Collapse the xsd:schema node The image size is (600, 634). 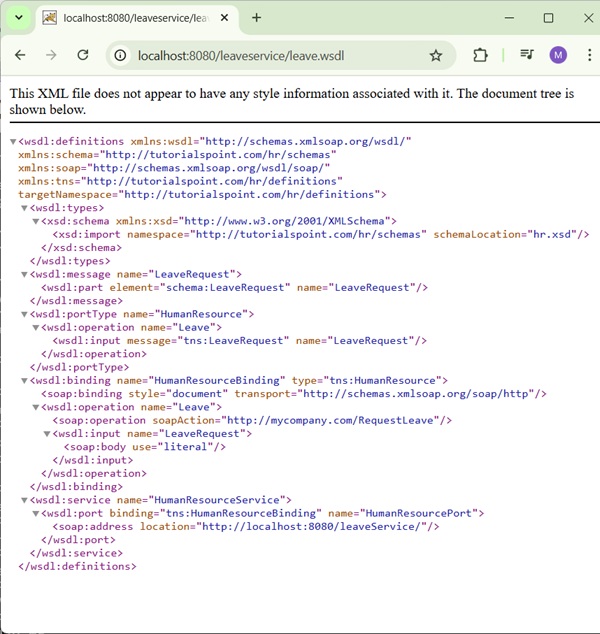coord(36,221)
